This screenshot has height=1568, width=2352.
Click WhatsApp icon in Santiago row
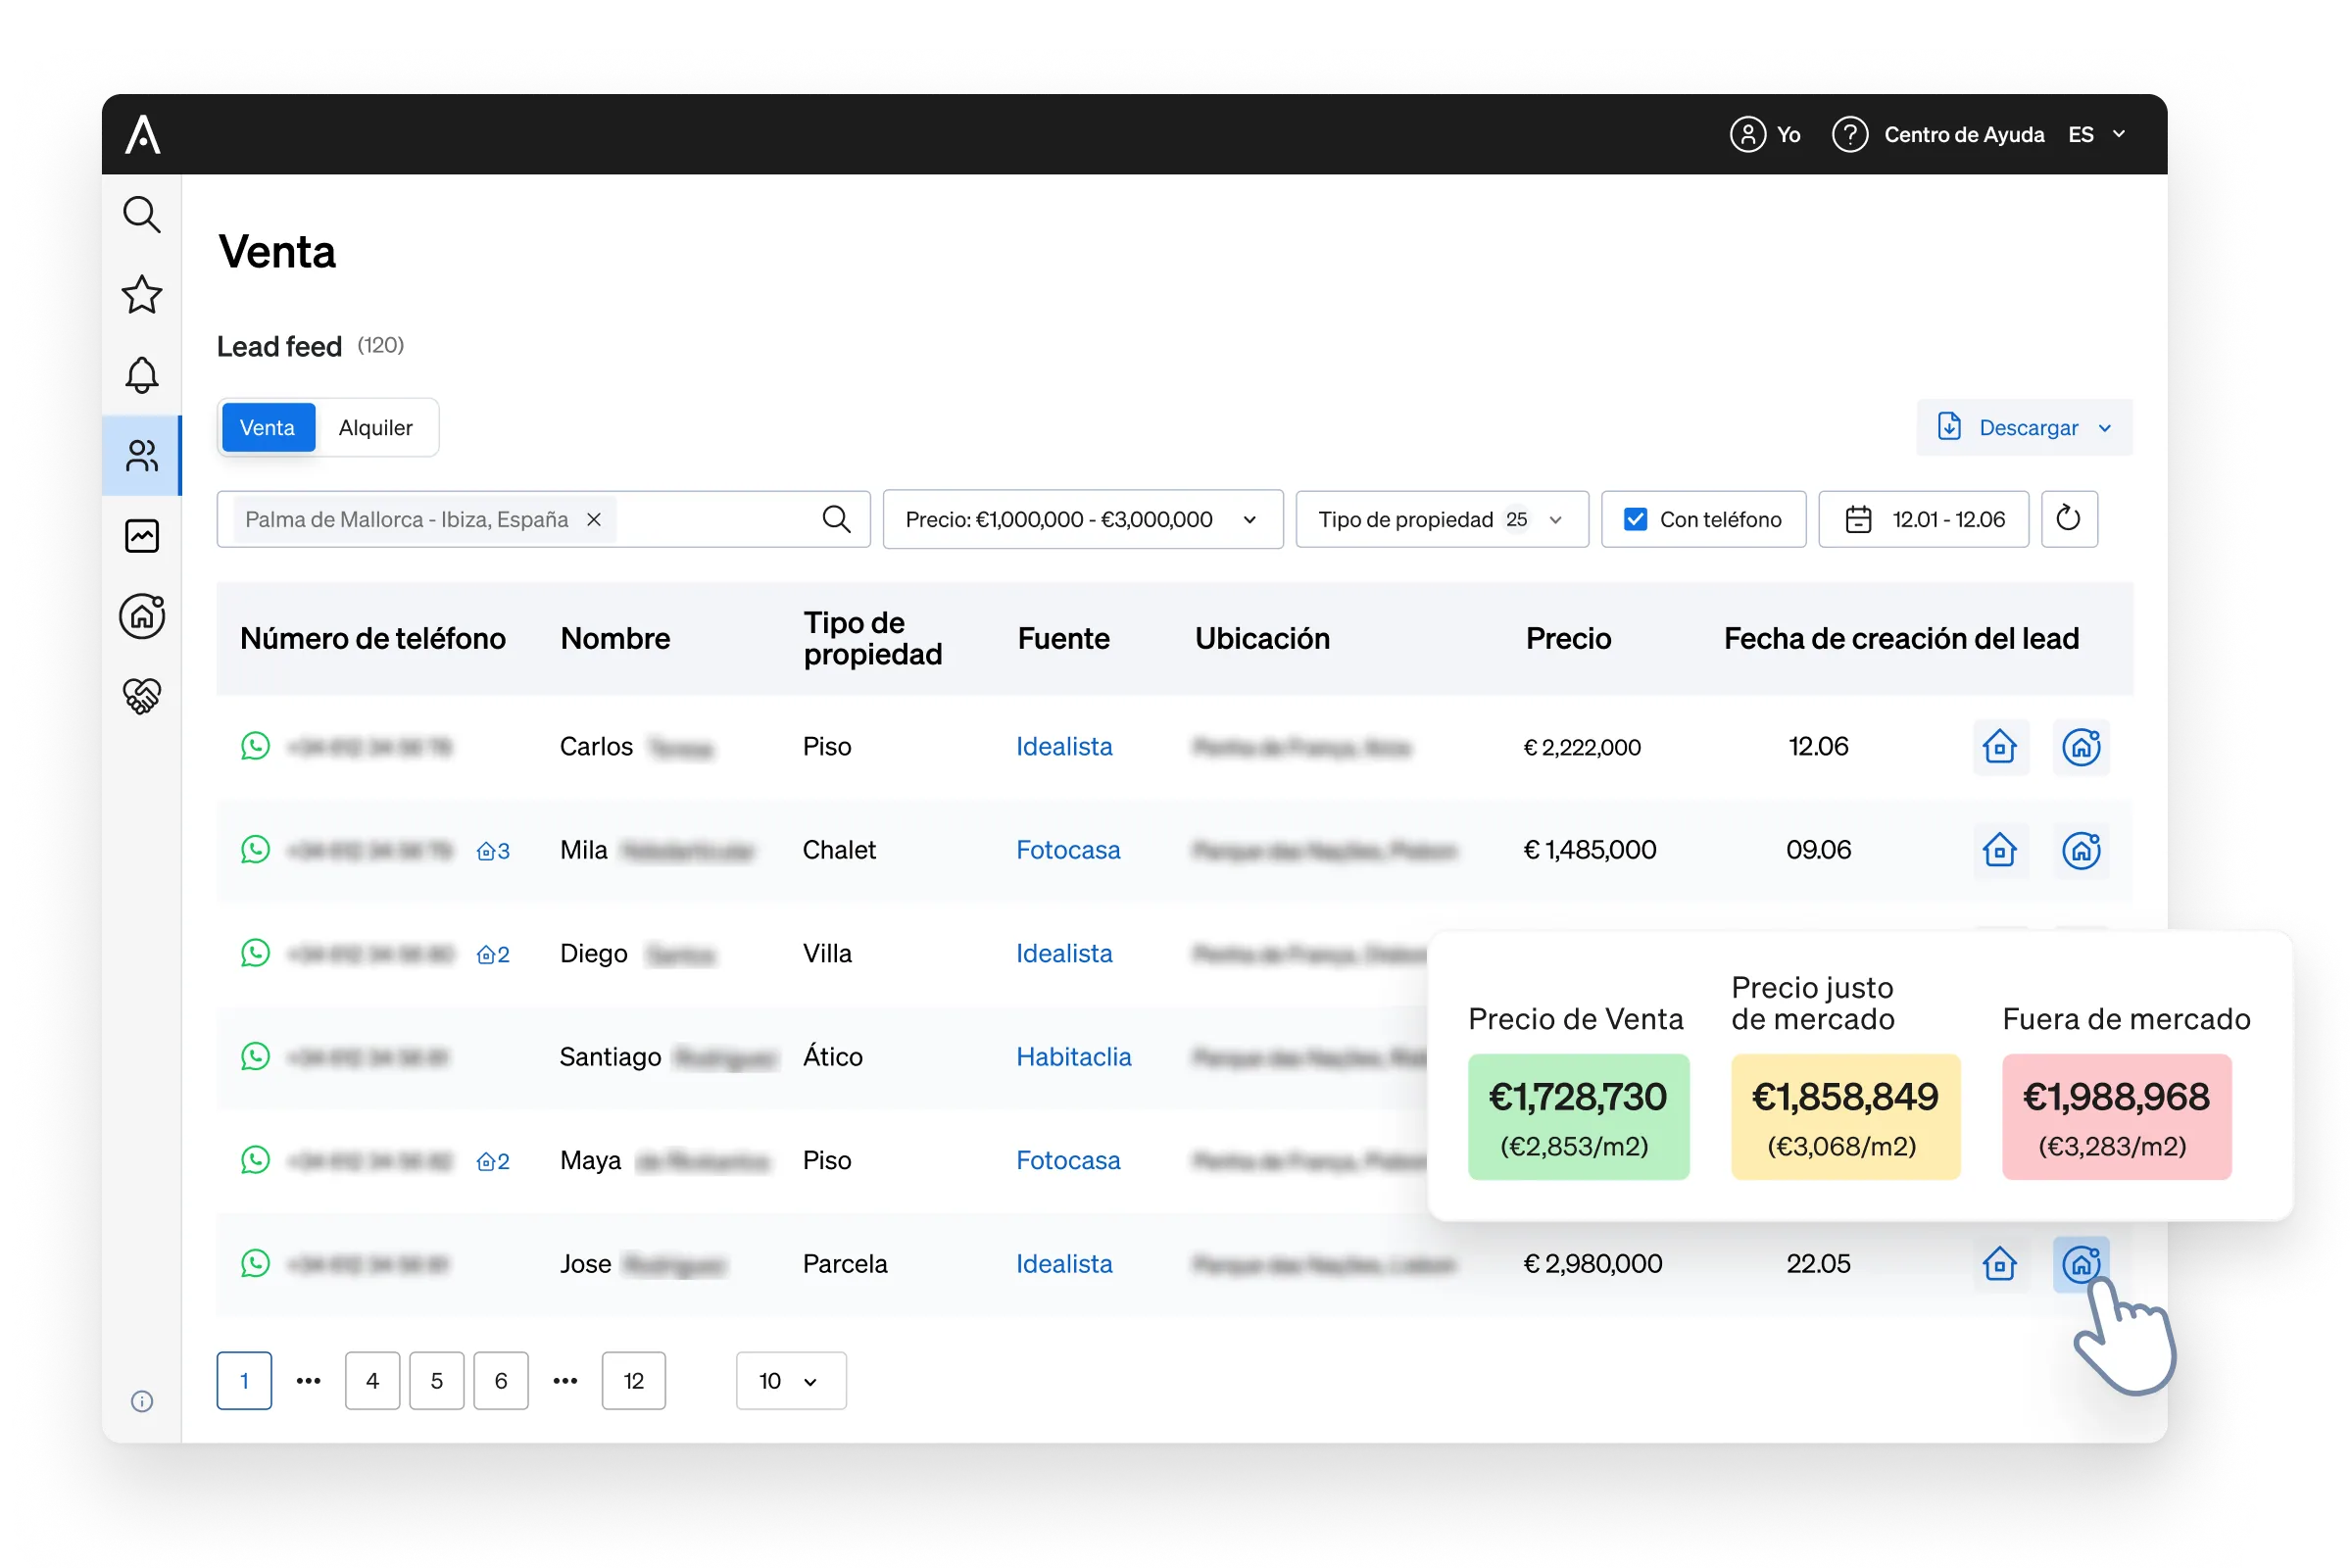pyautogui.click(x=255, y=1056)
